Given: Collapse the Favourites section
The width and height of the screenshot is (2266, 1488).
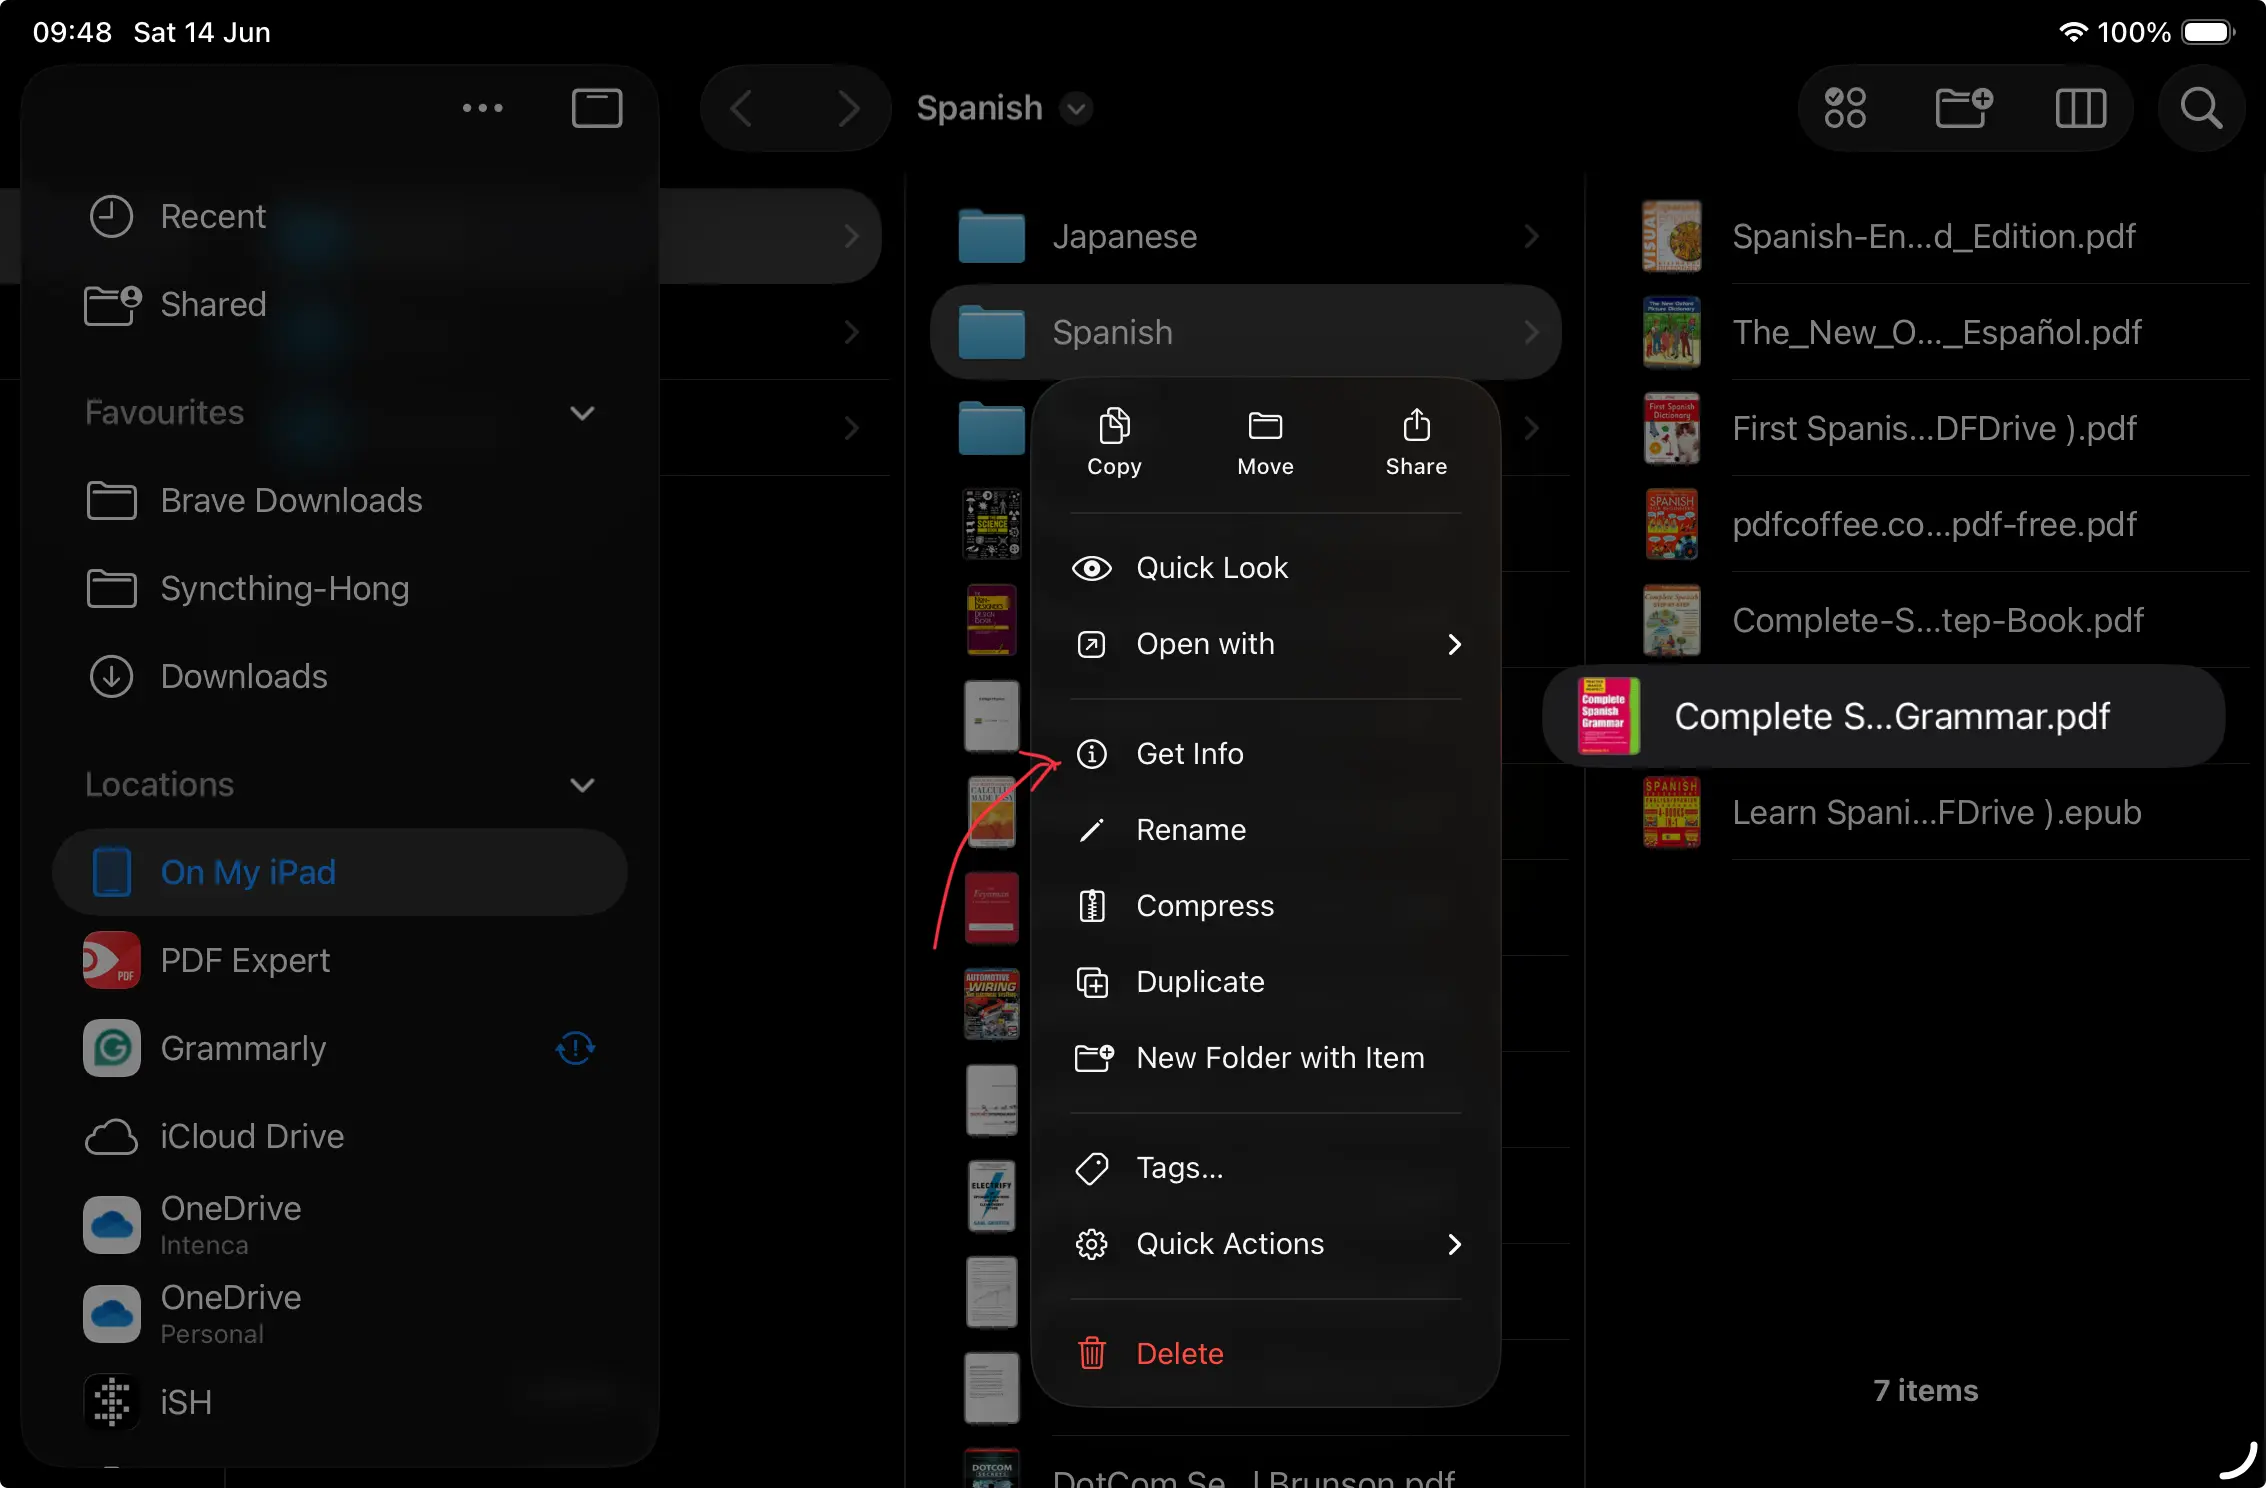Looking at the screenshot, I should (x=583, y=414).
